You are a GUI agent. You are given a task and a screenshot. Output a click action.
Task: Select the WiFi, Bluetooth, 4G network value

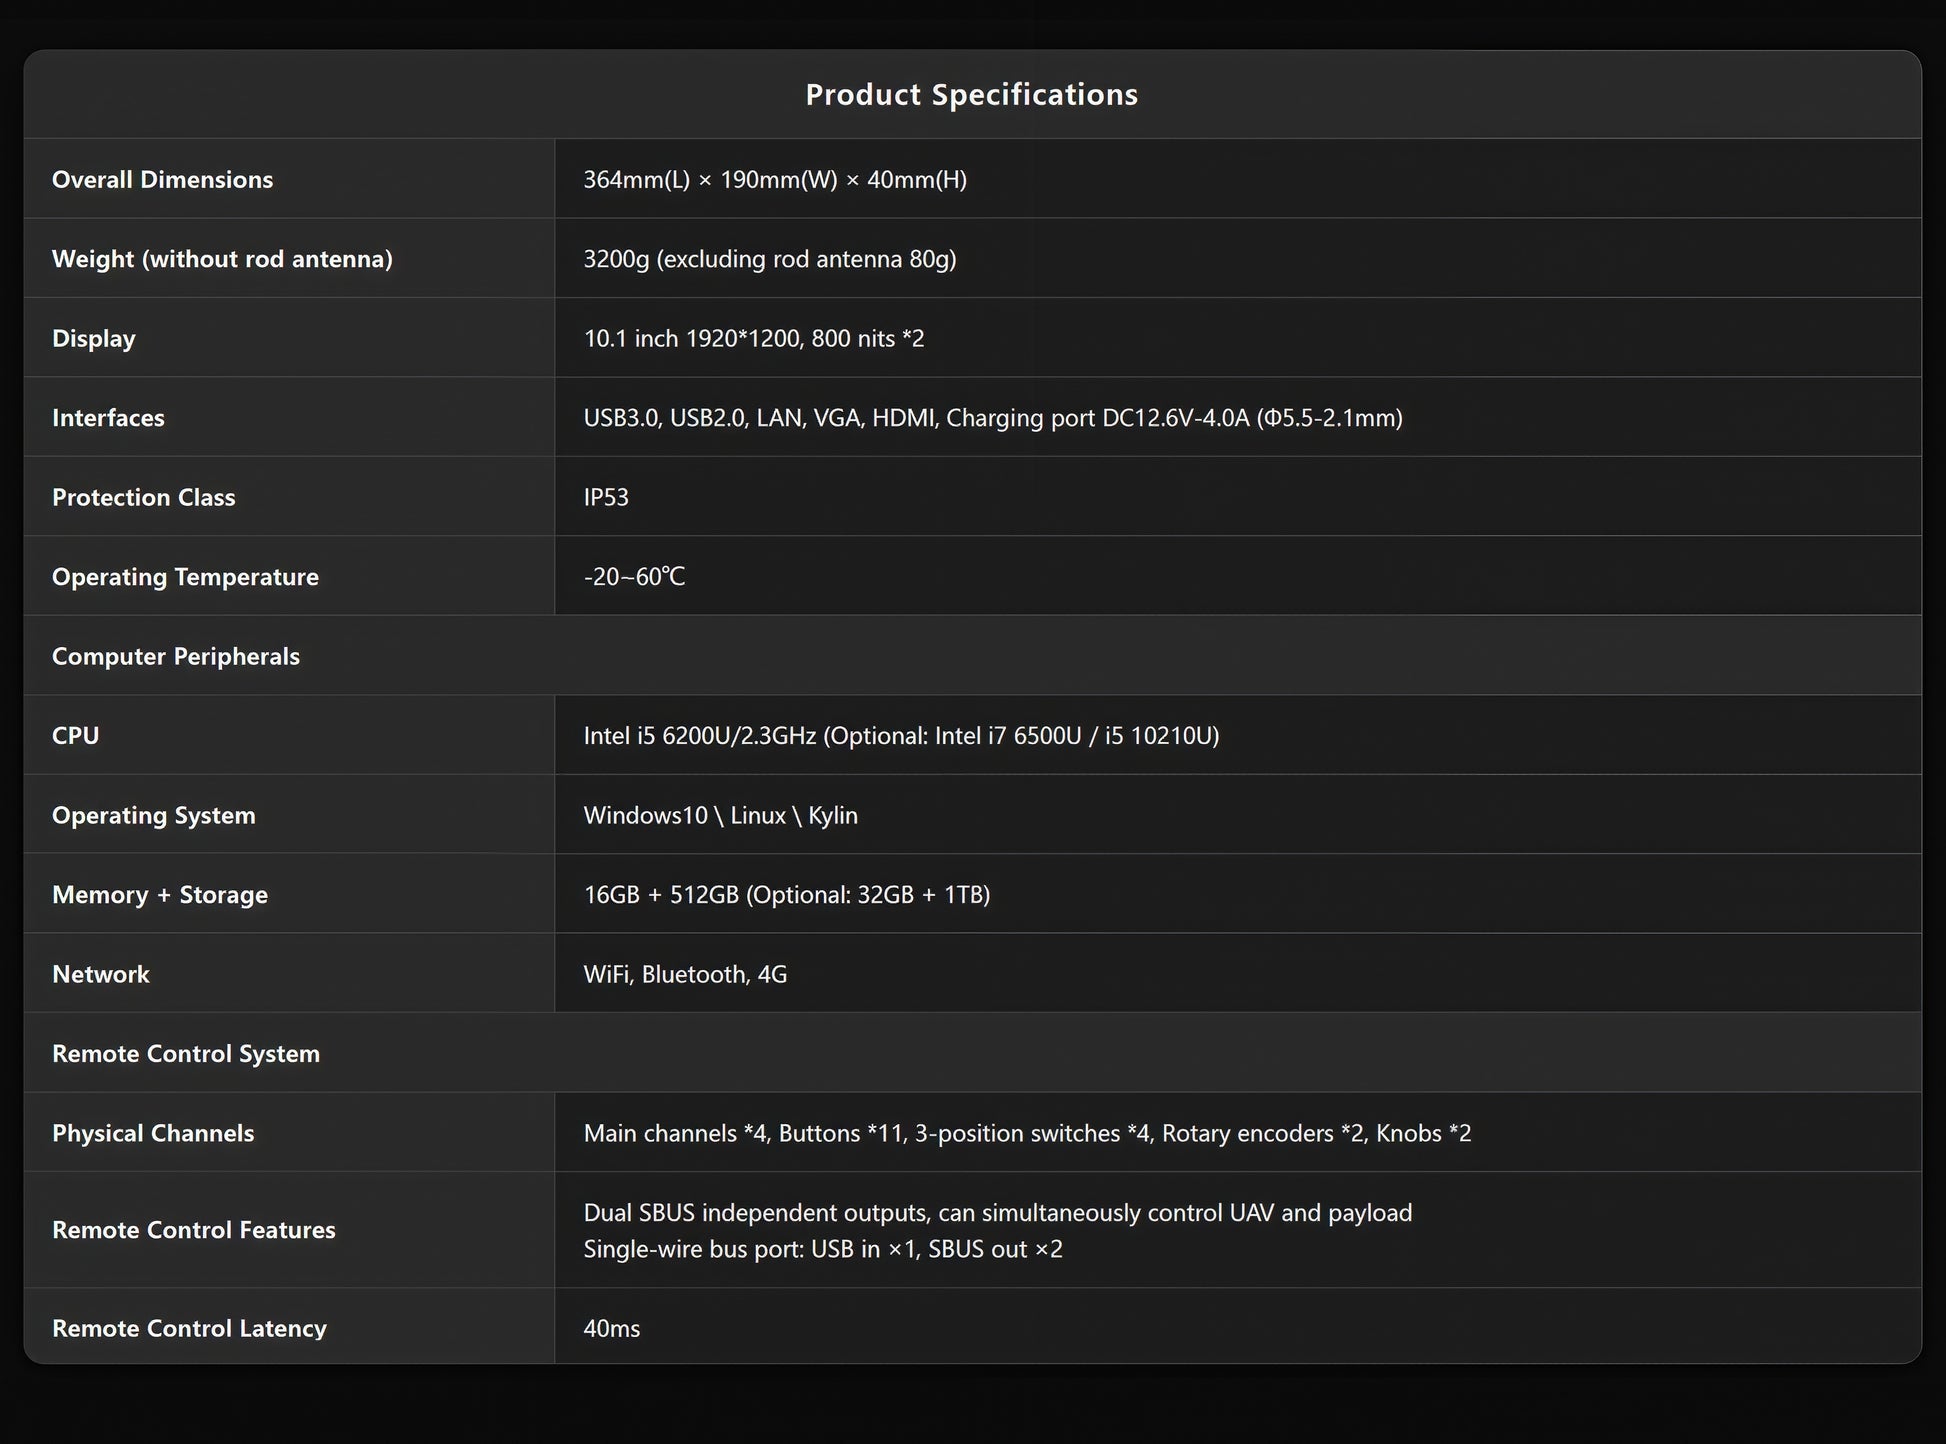[685, 974]
